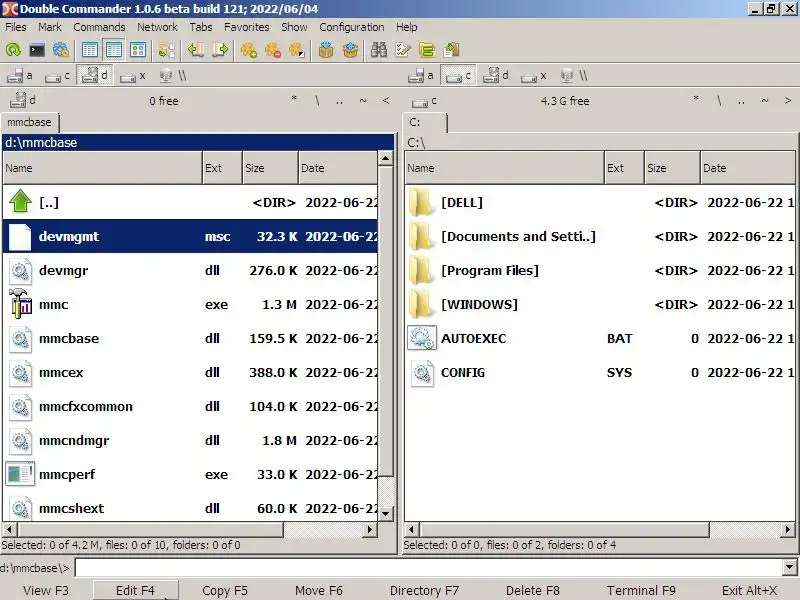The width and height of the screenshot is (800, 600).
Task: Sort left panel by Size column
Action: click(x=270, y=168)
